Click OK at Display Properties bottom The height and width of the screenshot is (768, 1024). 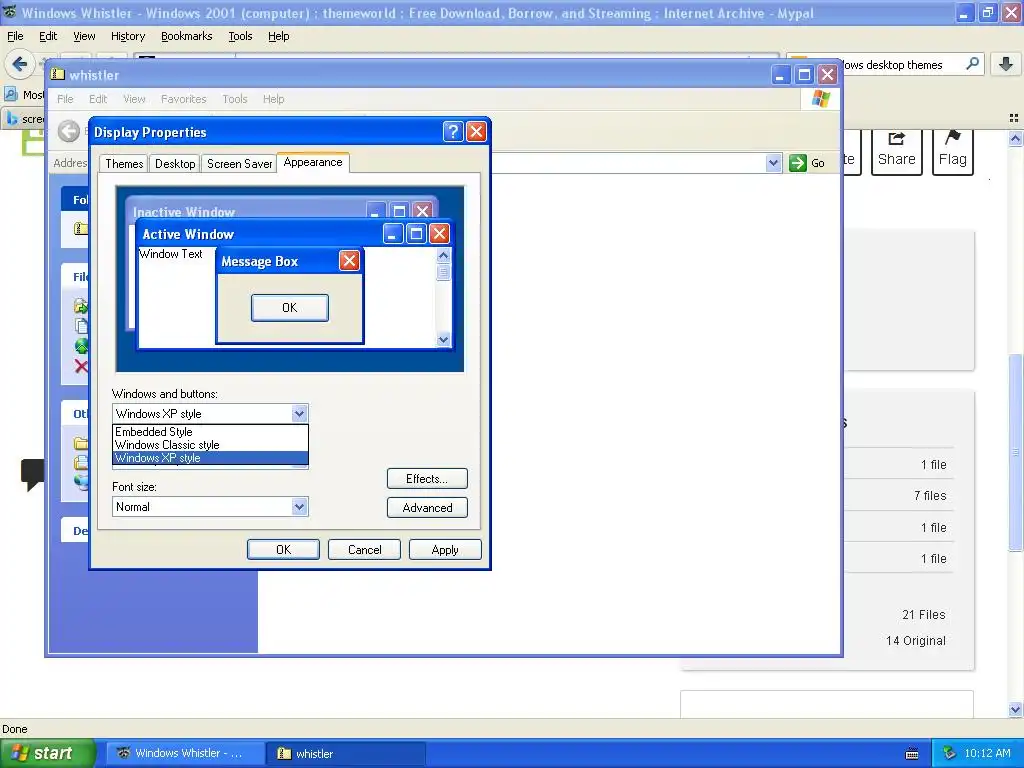pyautogui.click(x=283, y=550)
